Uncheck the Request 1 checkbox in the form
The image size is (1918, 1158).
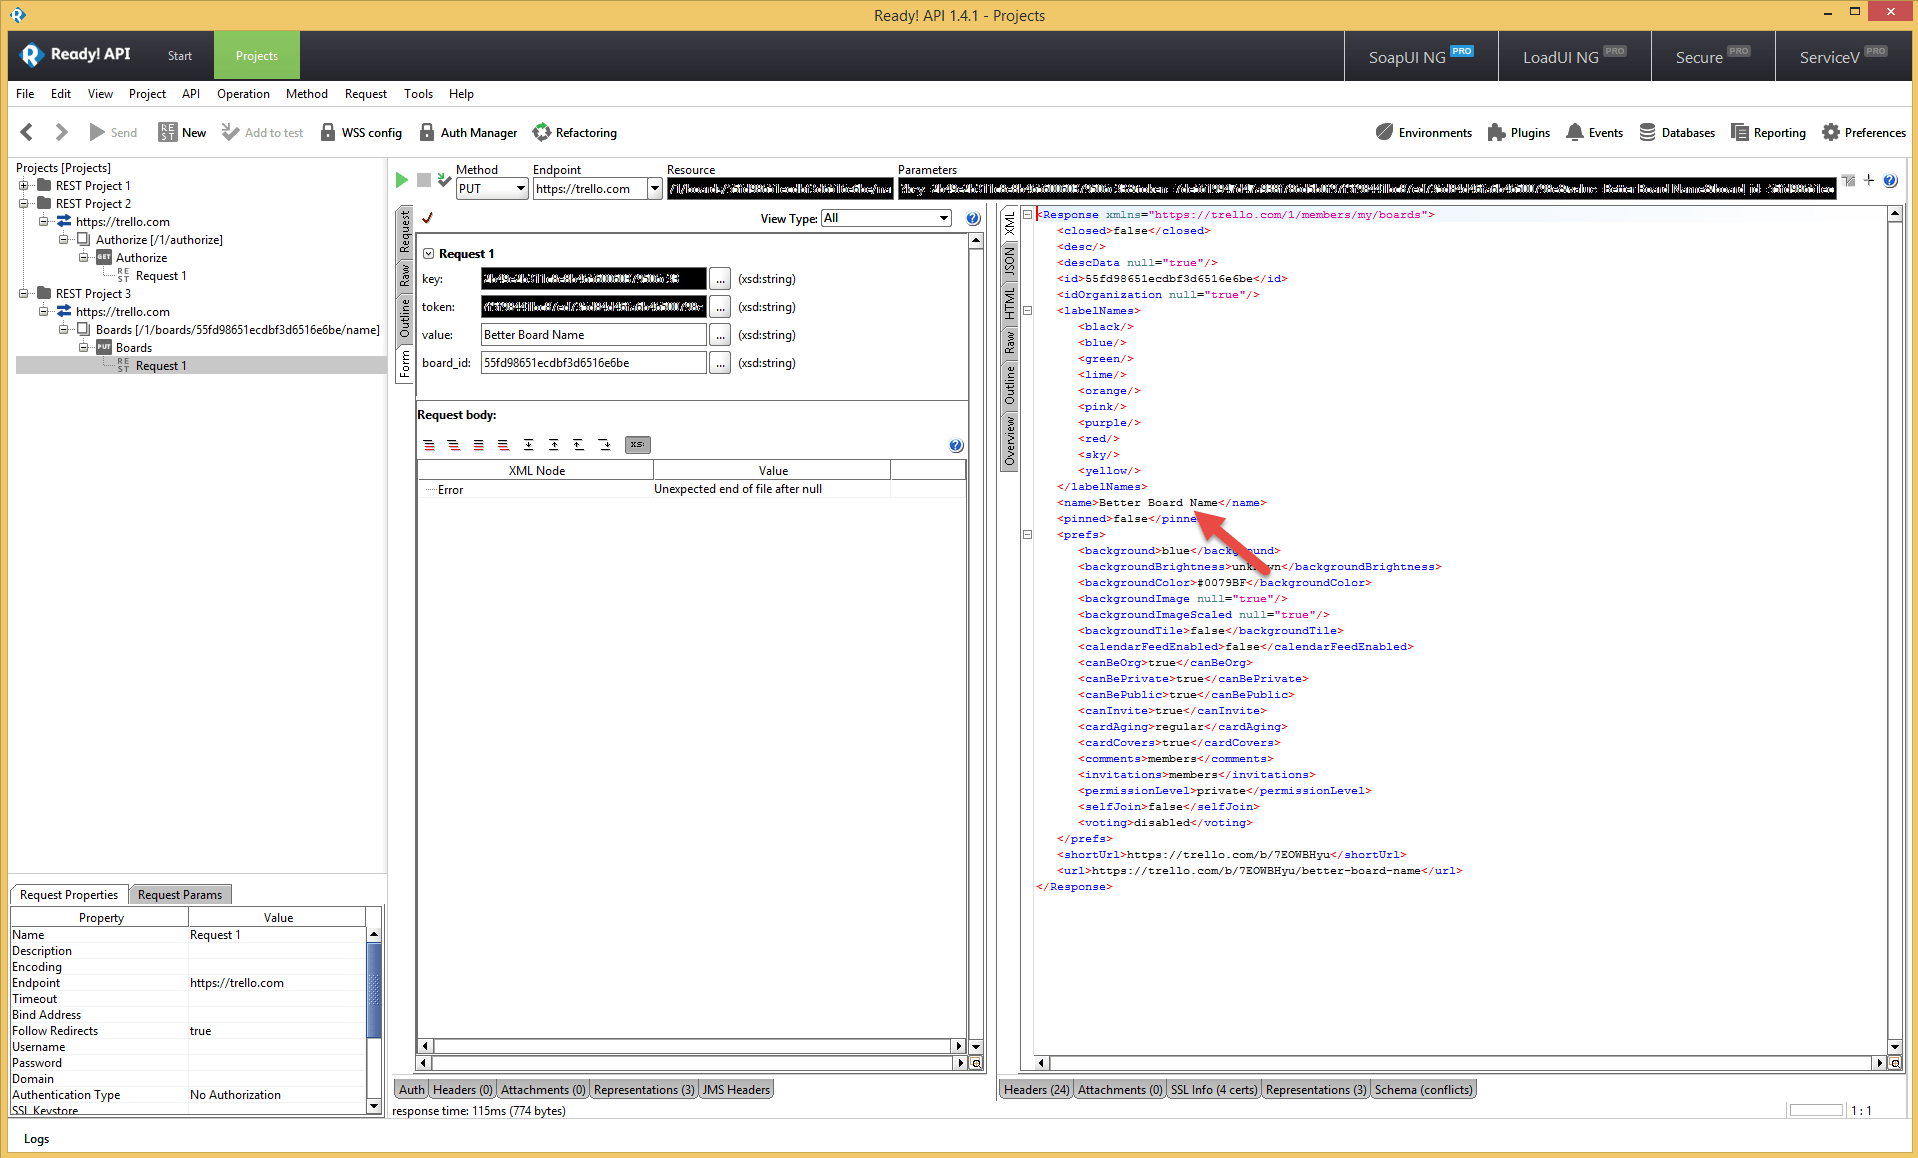428,253
